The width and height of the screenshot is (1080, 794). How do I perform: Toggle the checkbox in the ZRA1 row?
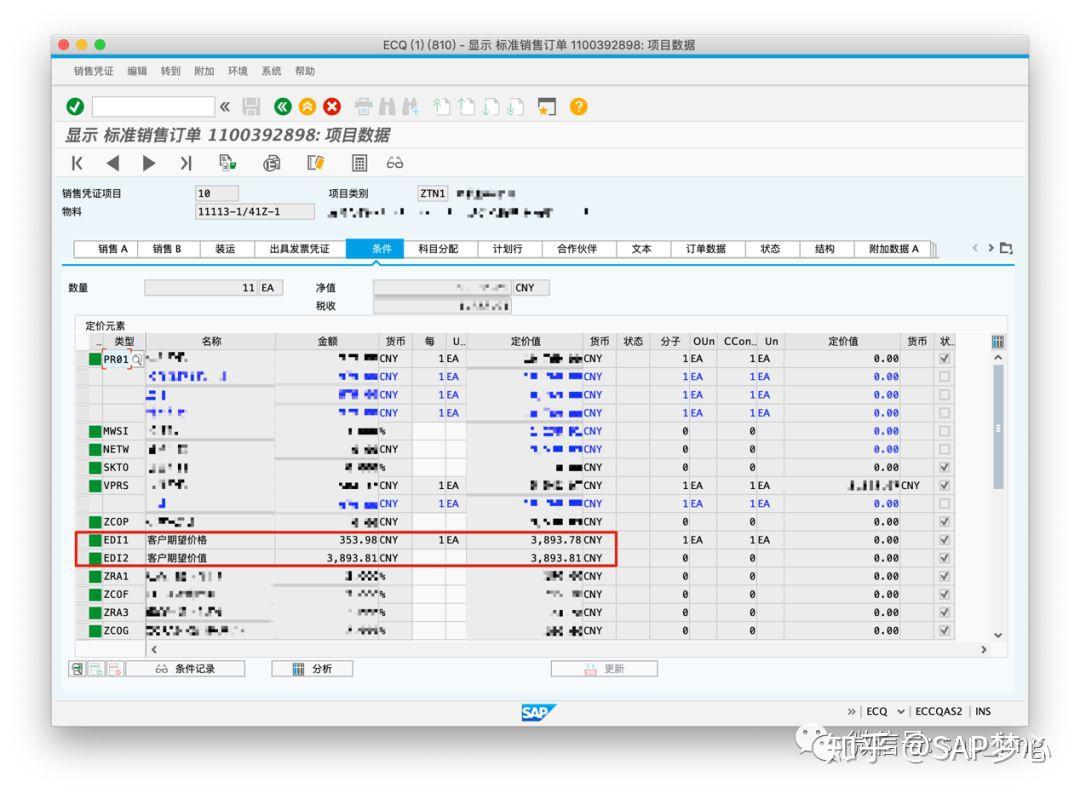(x=944, y=576)
